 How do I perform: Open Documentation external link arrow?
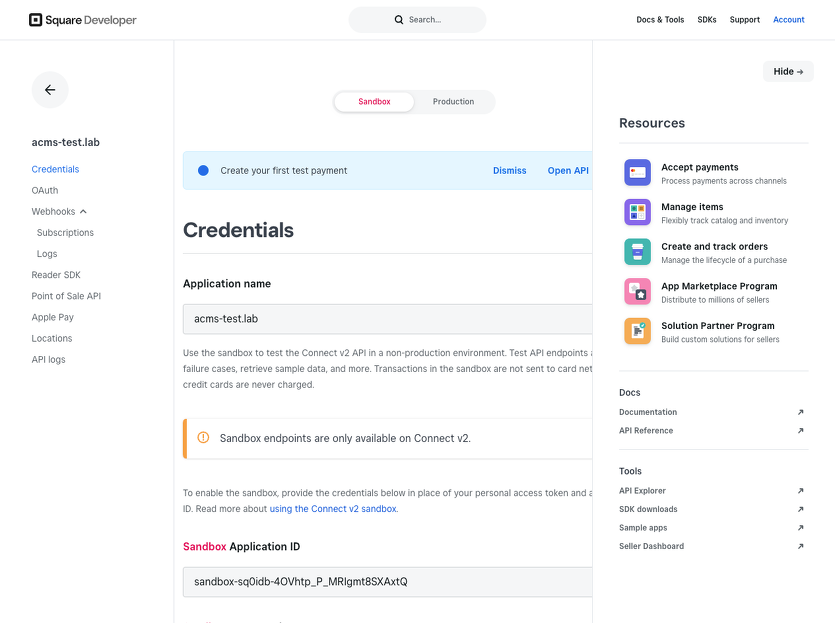tap(800, 412)
